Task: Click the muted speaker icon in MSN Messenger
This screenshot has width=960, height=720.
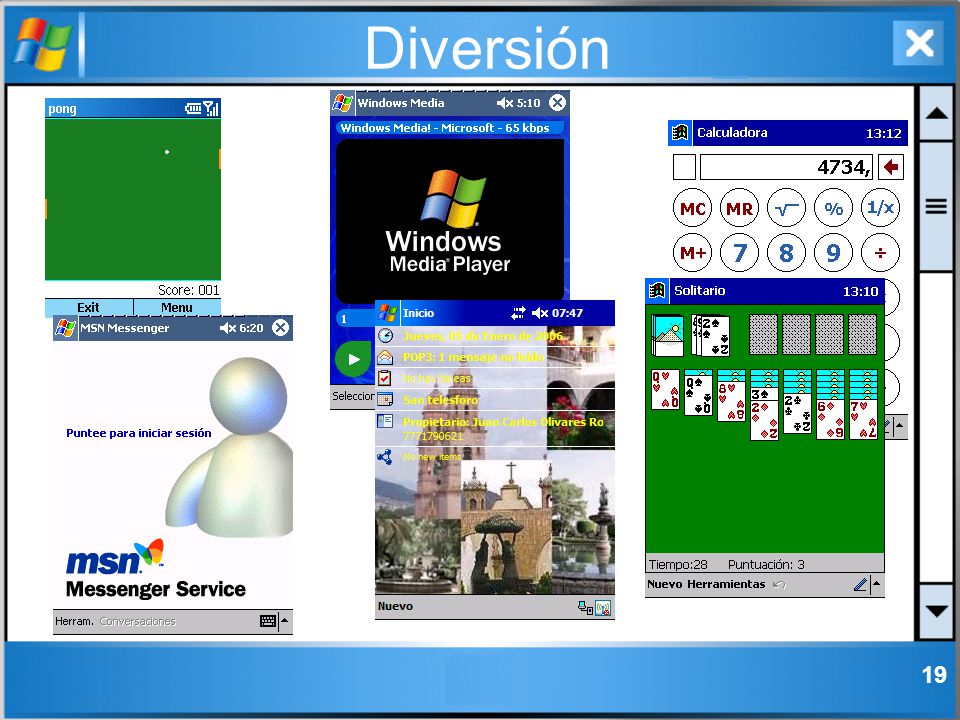Action: point(228,328)
